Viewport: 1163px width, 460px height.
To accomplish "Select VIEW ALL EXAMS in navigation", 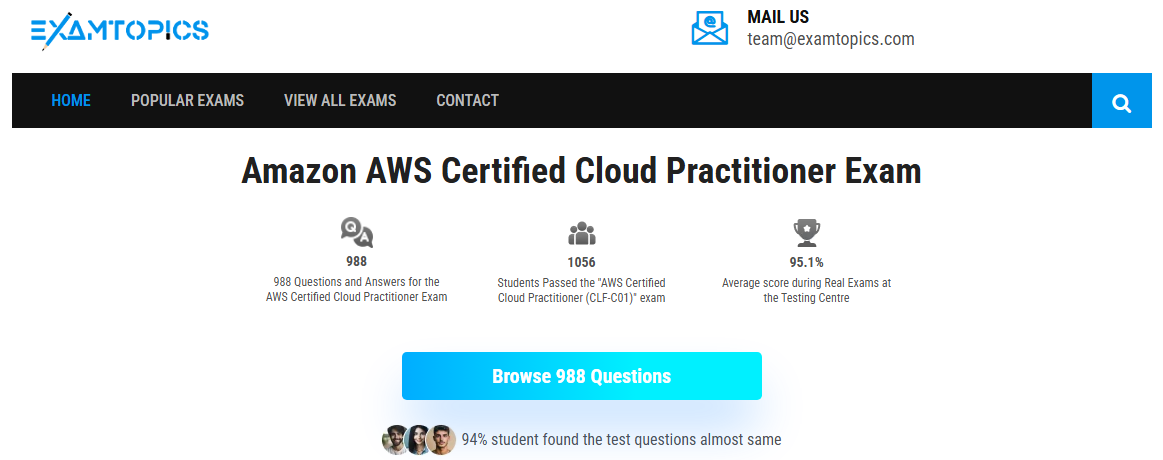I will pos(340,100).
